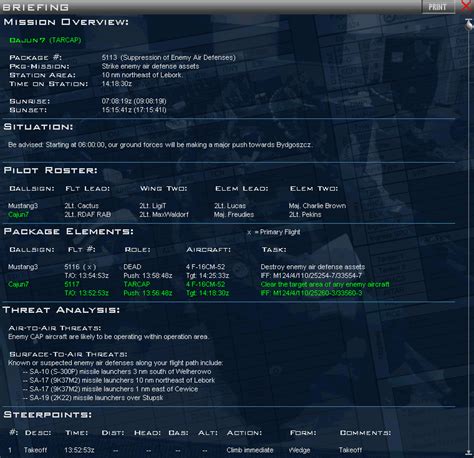This screenshot has width=474, height=458.
Task: Click the 'x = Primary Flight' legend
Action: [x=274, y=232]
